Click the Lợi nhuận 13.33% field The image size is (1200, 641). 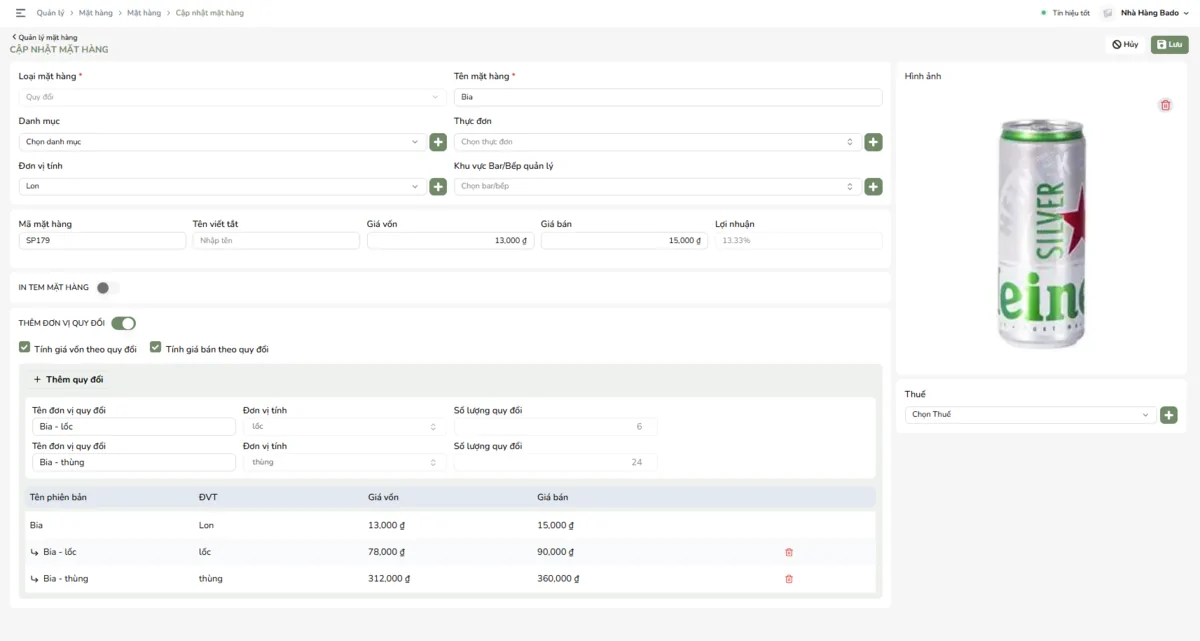pyautogui.click(x=798, y=241)
